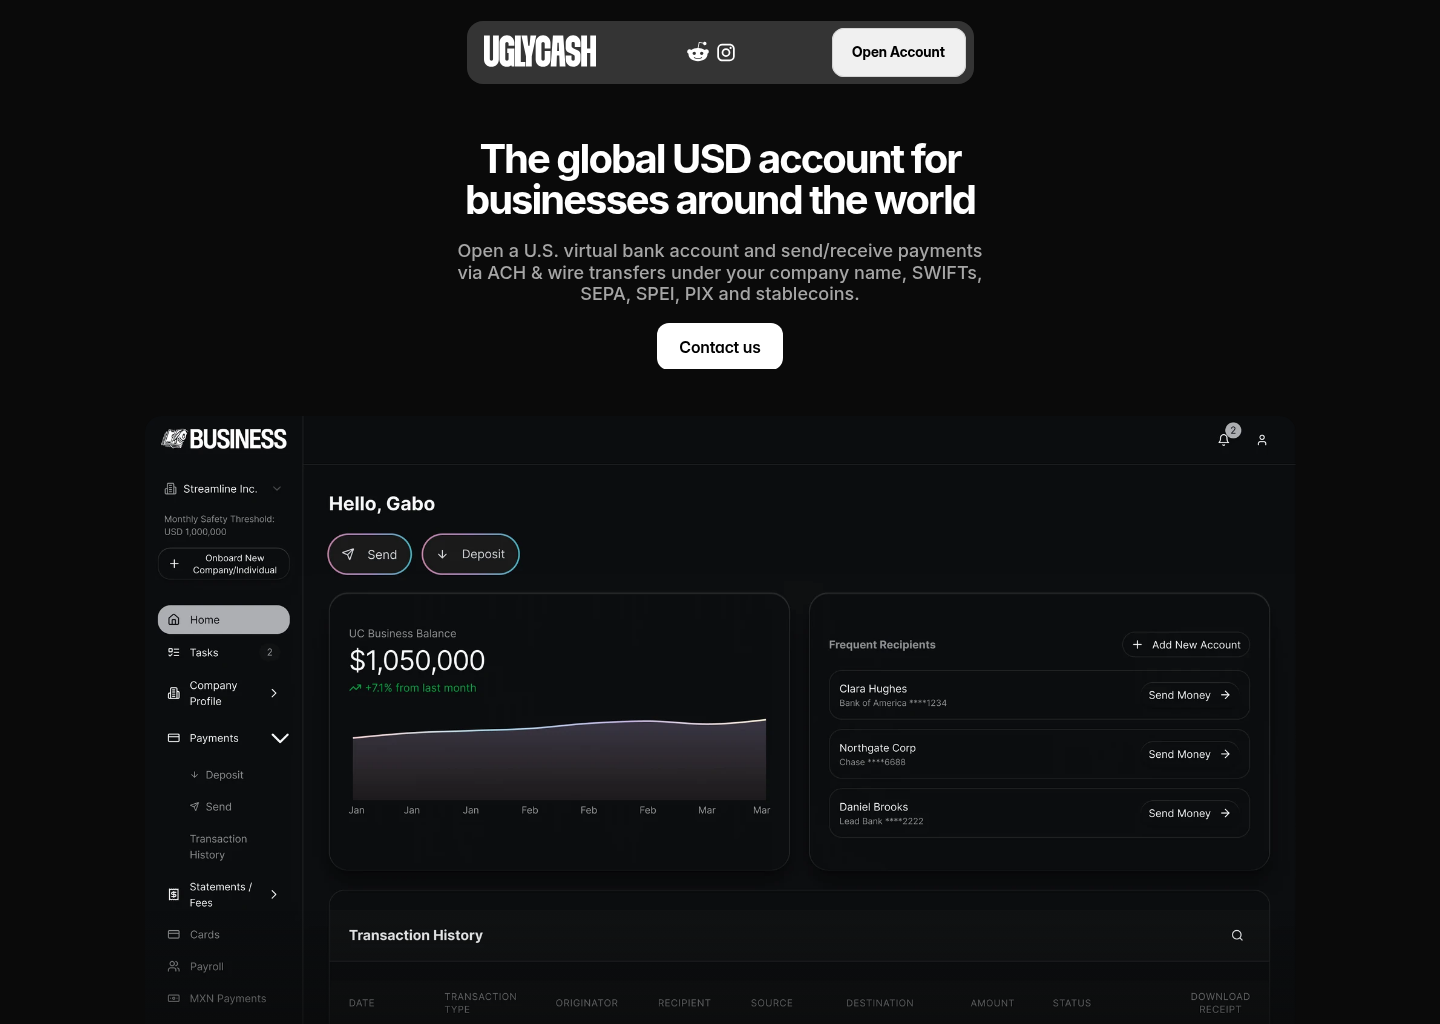Click the Tasks checklist icon
This screenshot has width=1440, height=1024.
174,652
